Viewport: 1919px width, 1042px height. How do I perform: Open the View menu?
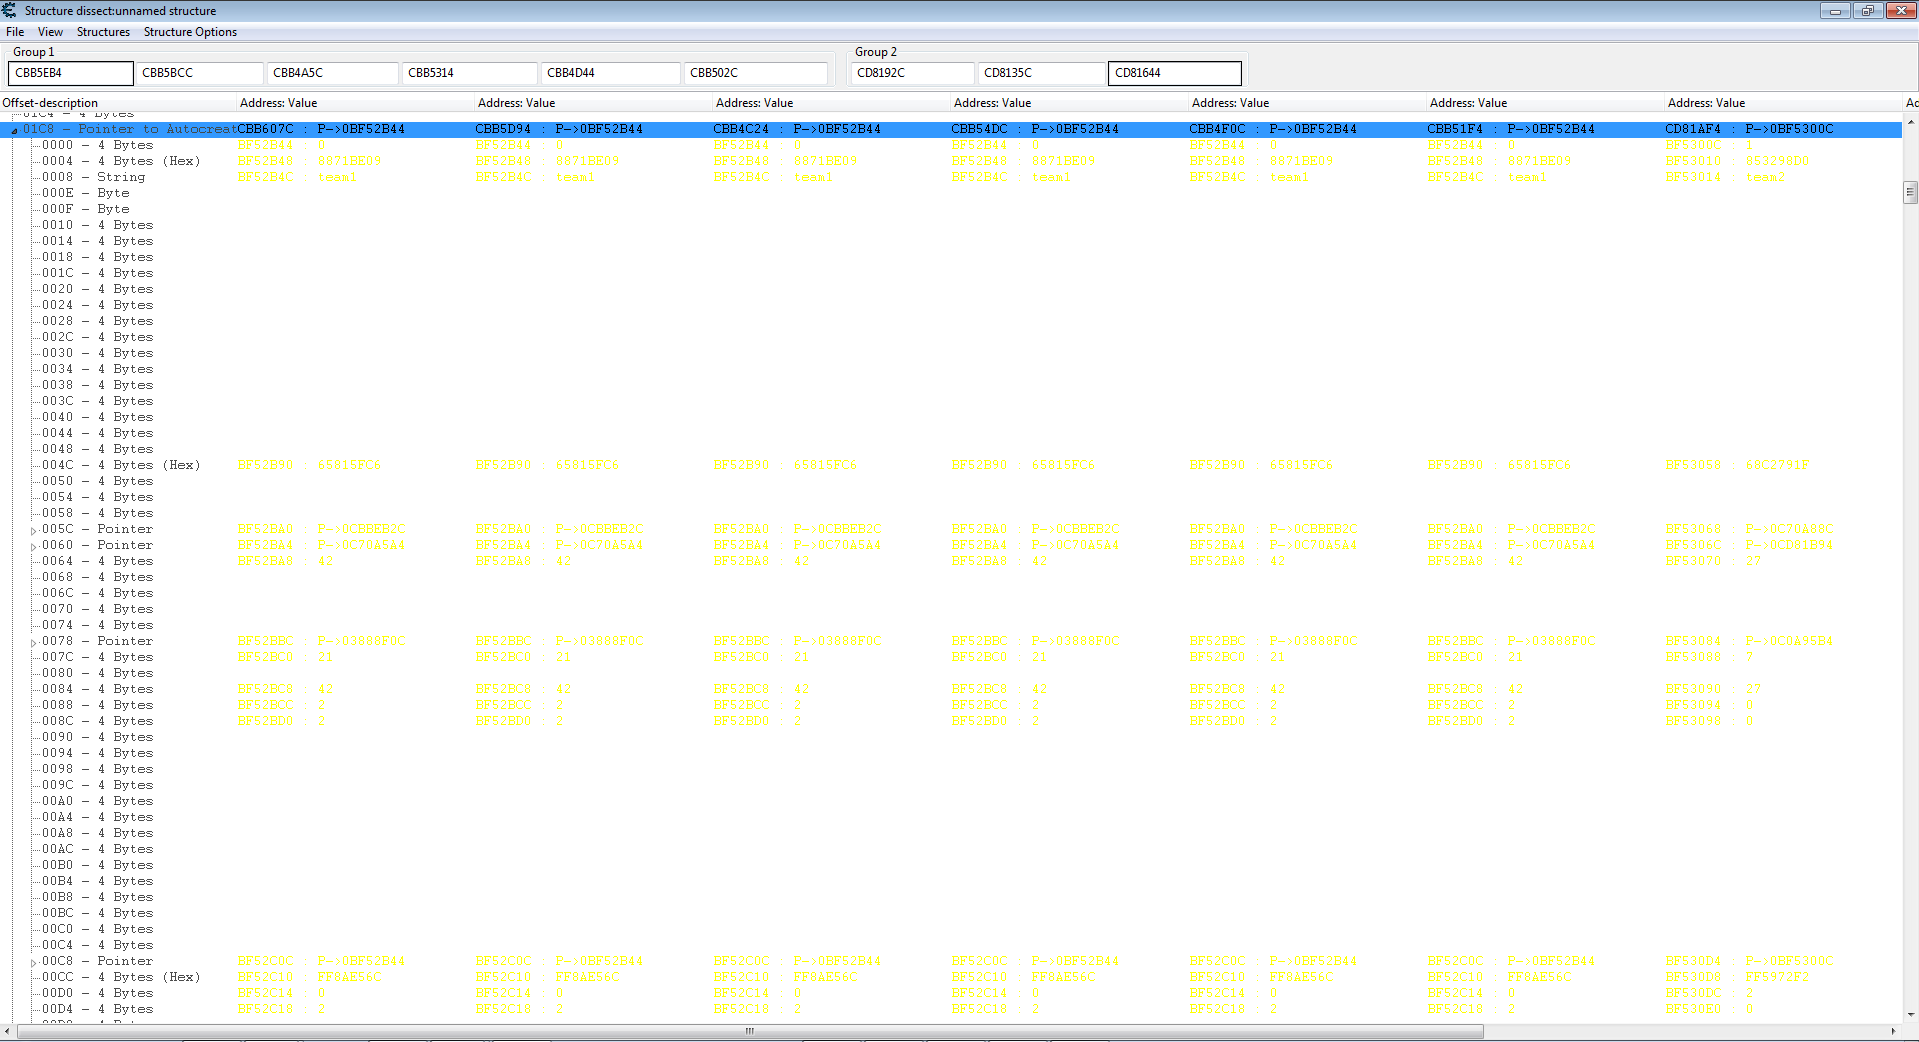(50, 32)
